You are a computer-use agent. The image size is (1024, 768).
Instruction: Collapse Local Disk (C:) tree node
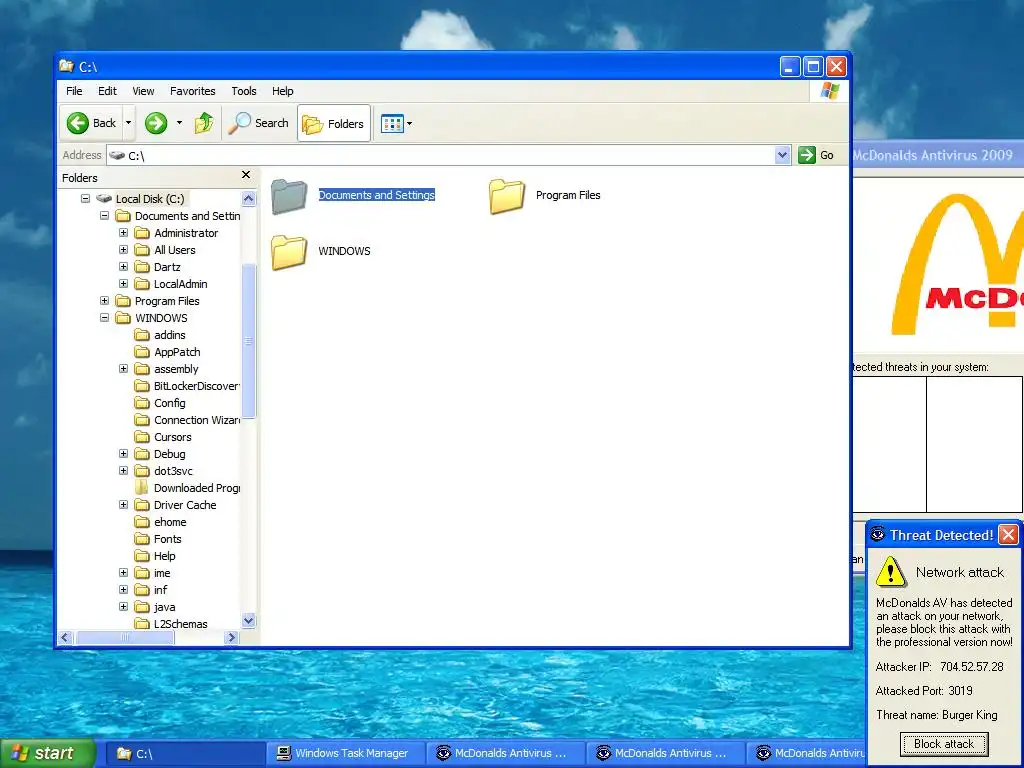click(x=86, y=199)
